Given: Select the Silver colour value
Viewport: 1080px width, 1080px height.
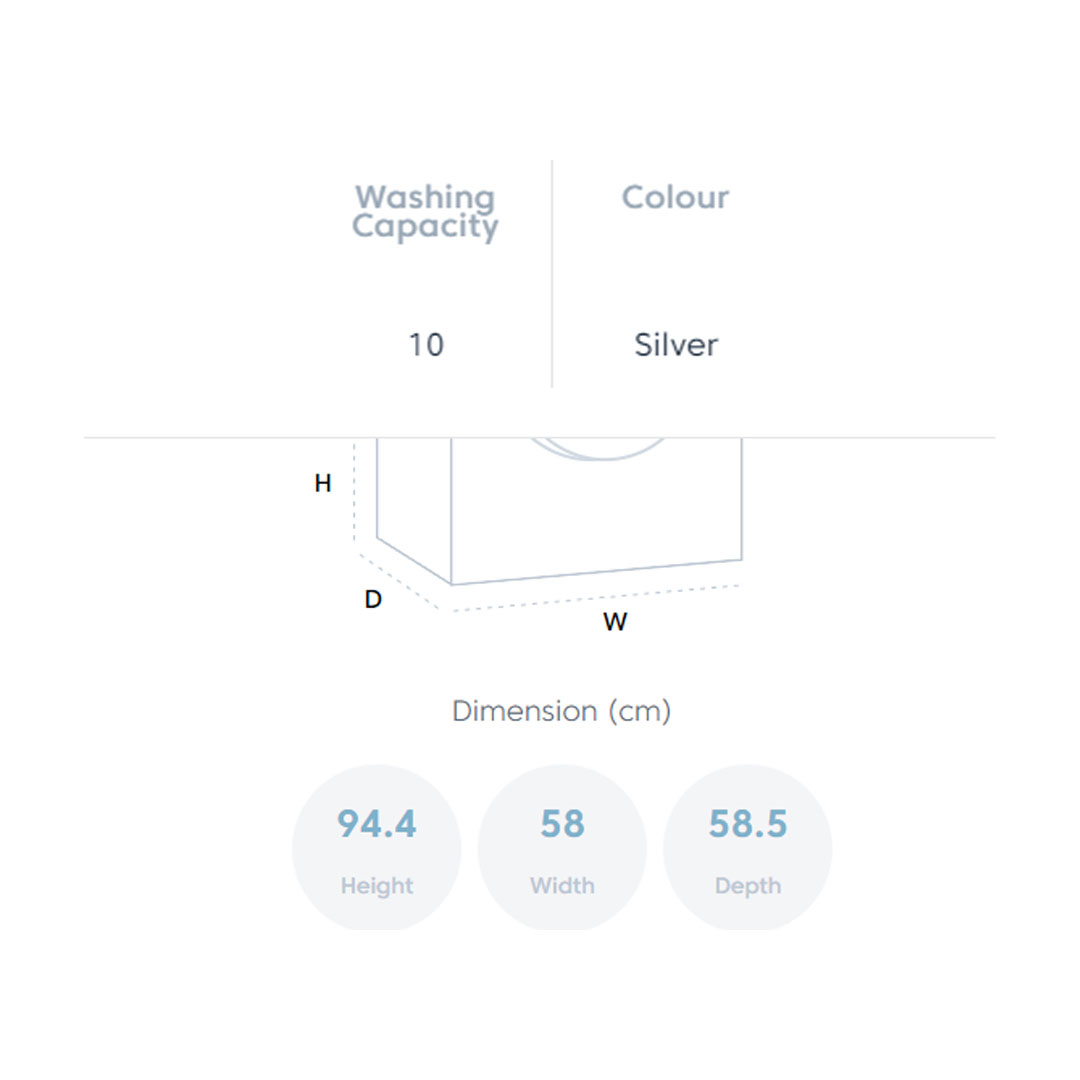Looking at the screenshot, I should 676,345.
